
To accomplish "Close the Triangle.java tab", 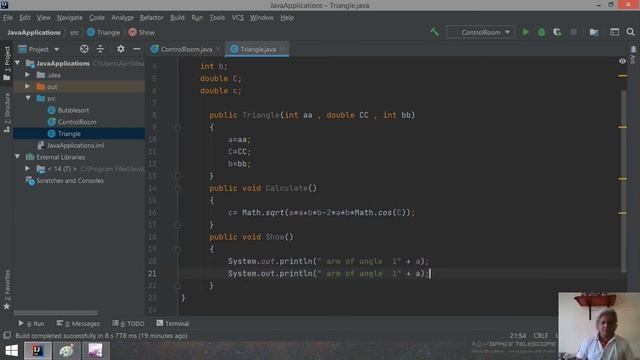I will pyautogui.click(x=282, y=49).
